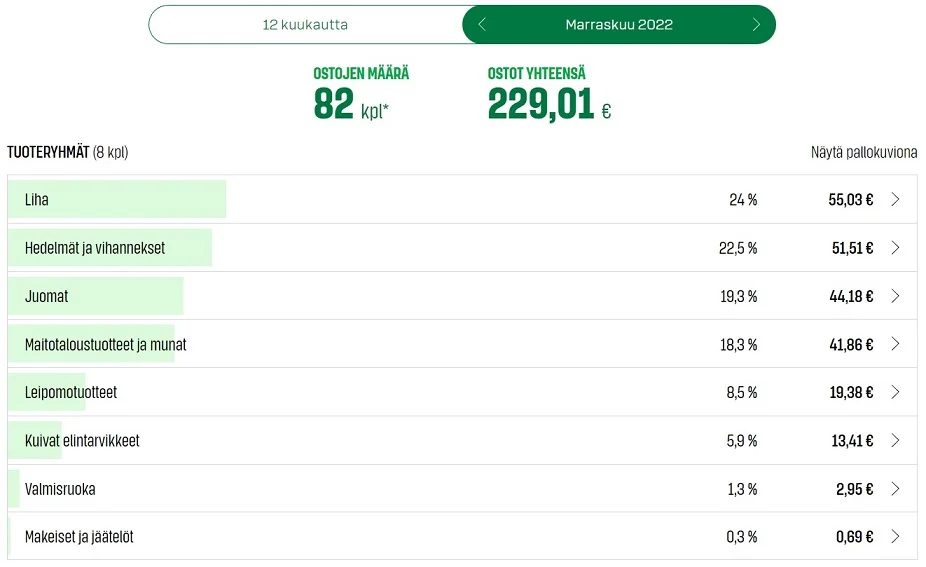Open the Juomat row arrow
Viewport: 926px width, 567px height.
[895, 296]
